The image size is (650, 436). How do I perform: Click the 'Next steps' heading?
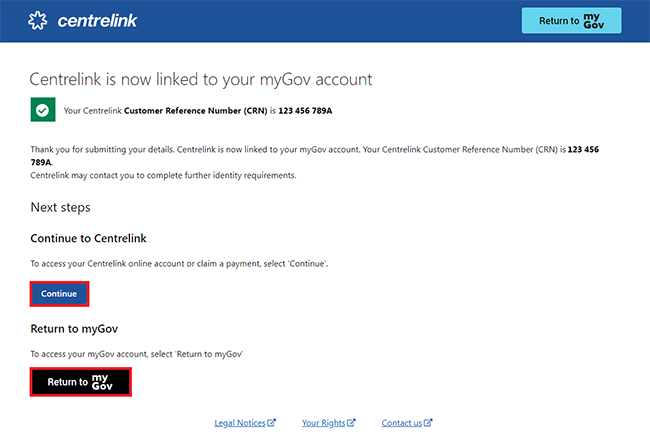tap(61, 207)
